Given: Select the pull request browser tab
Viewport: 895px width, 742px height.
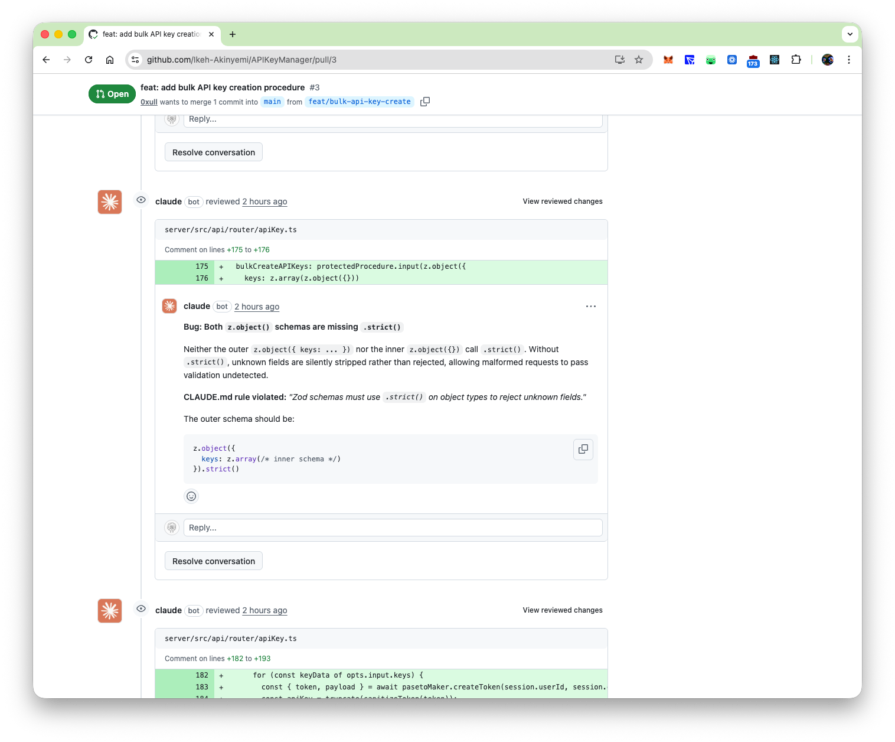Looking at the screenshot, I should tap(150, 34).
